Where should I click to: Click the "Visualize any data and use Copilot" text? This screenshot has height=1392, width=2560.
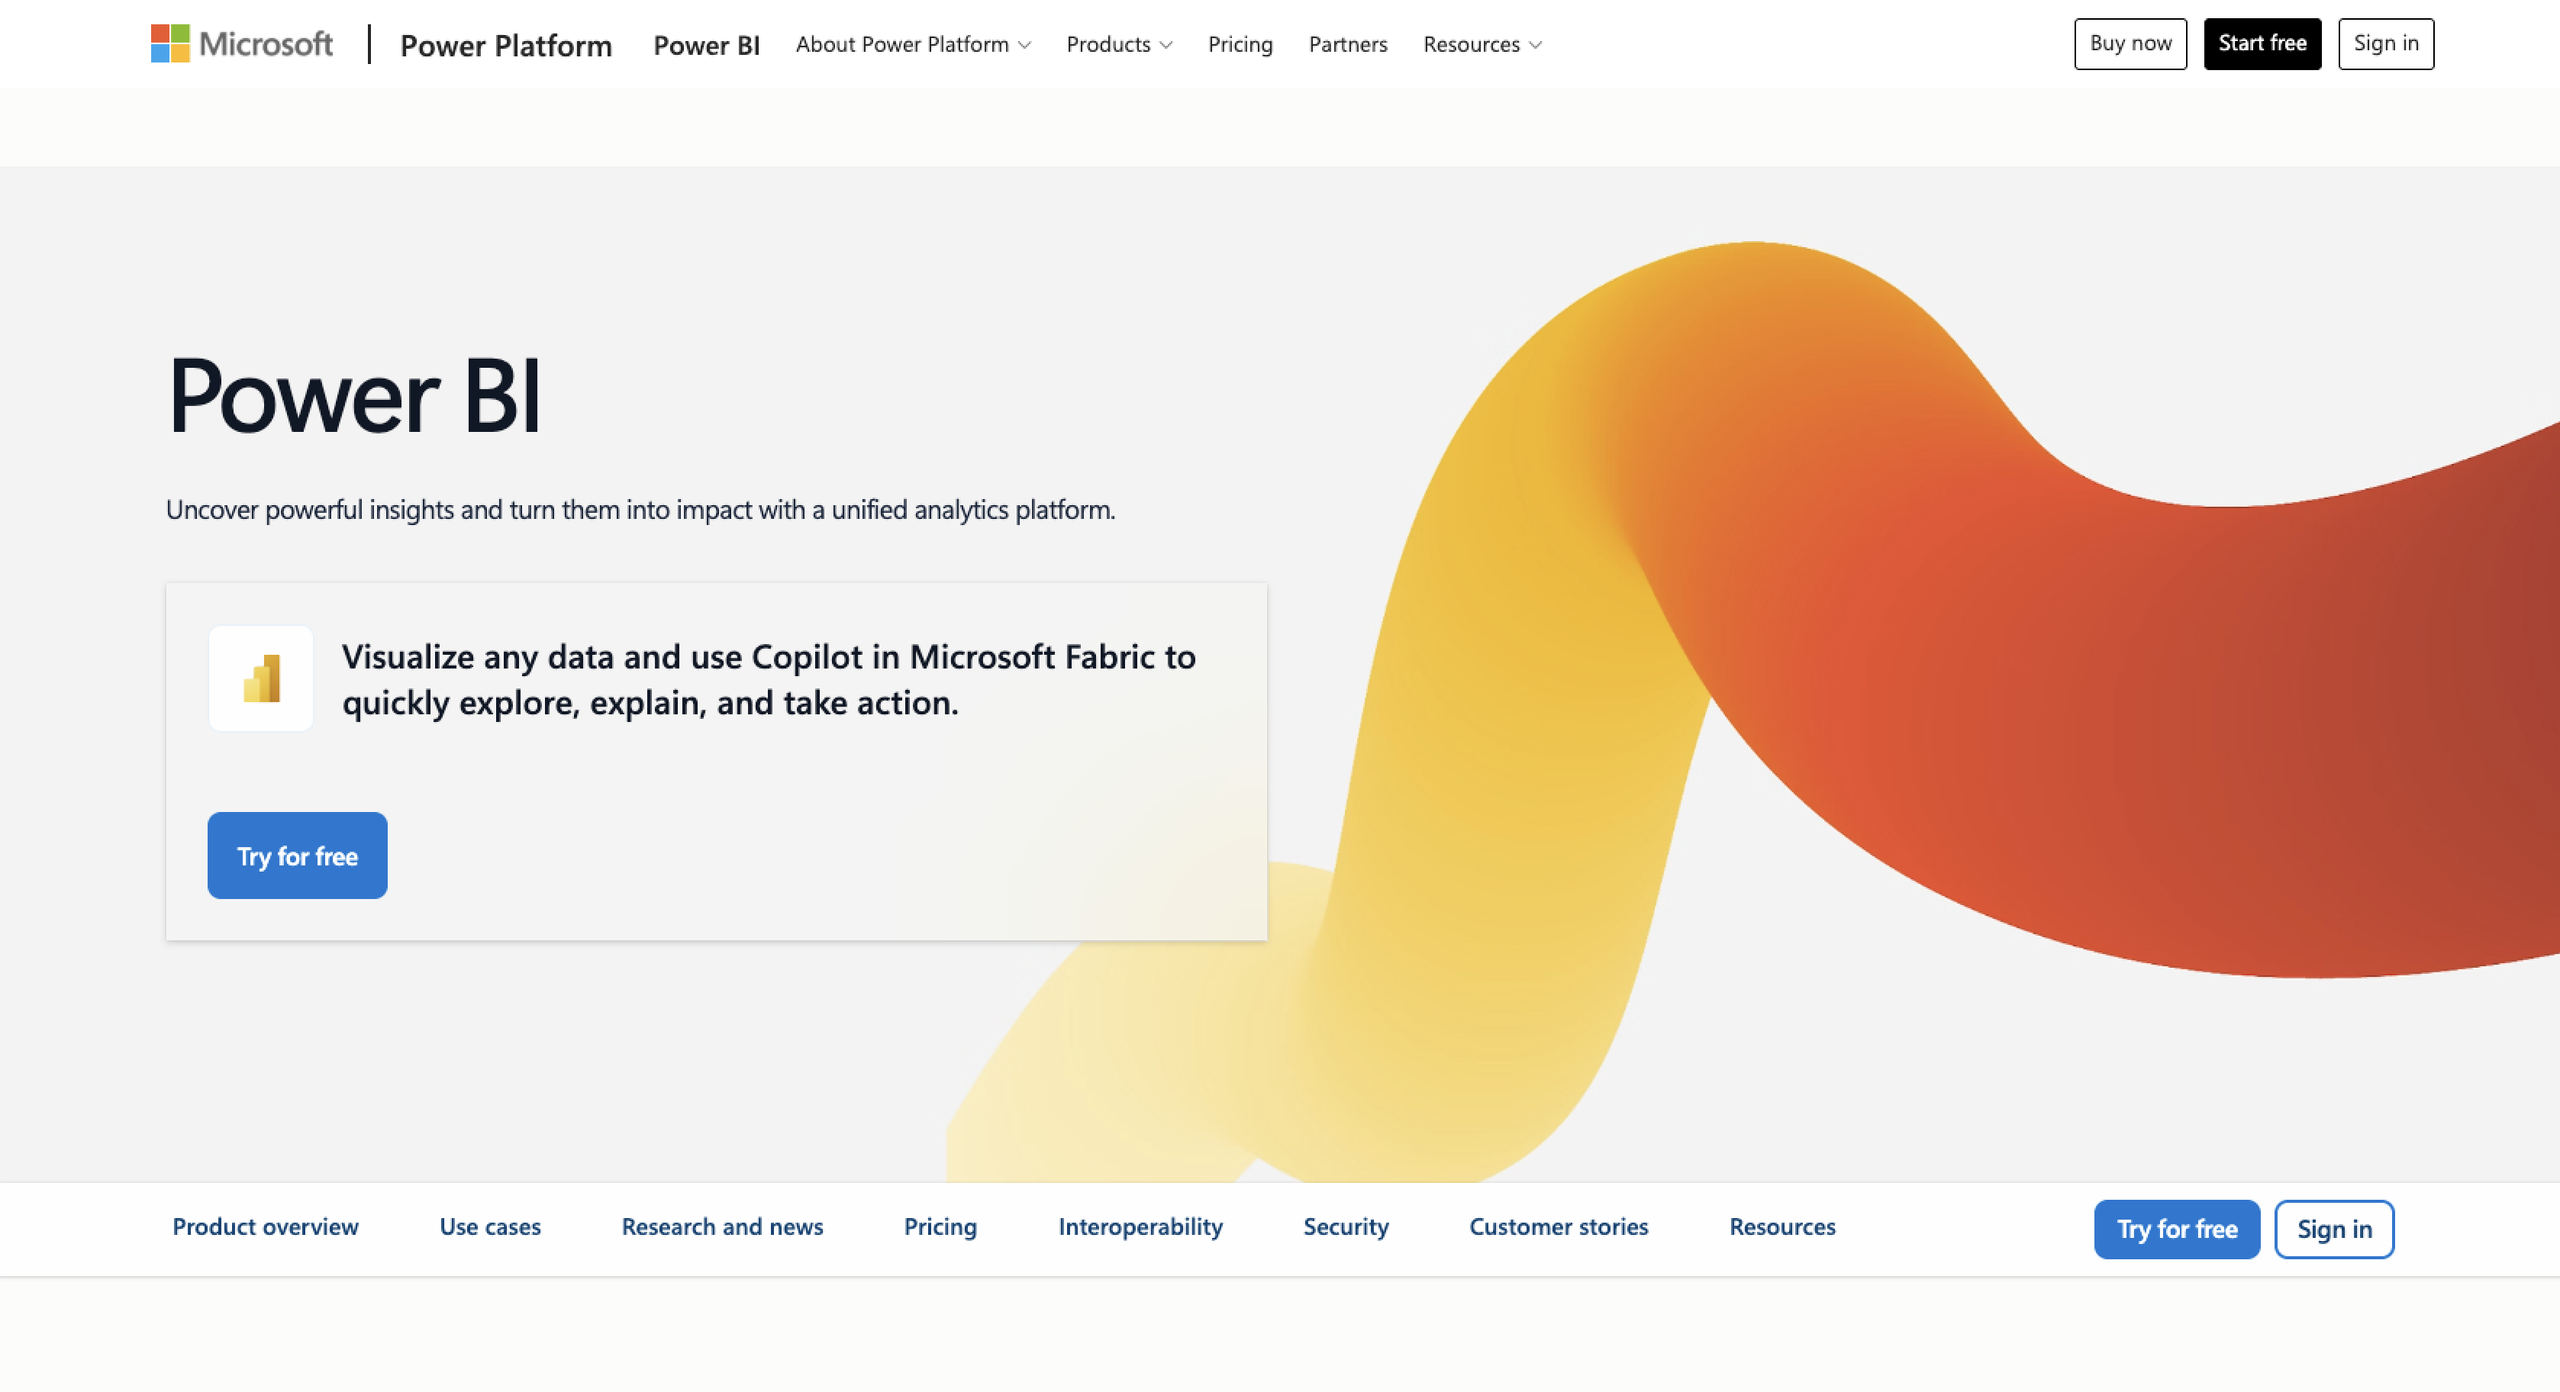[768, 680]
